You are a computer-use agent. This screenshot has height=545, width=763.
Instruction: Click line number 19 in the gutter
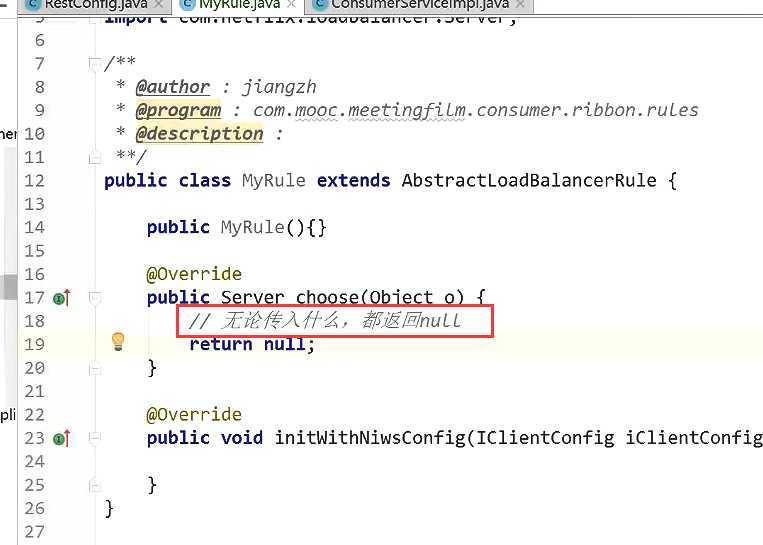[x=34, y=345]
